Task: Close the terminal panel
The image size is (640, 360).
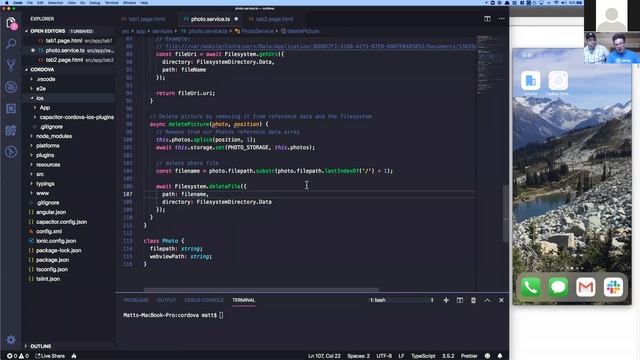Action: (501, 300)
